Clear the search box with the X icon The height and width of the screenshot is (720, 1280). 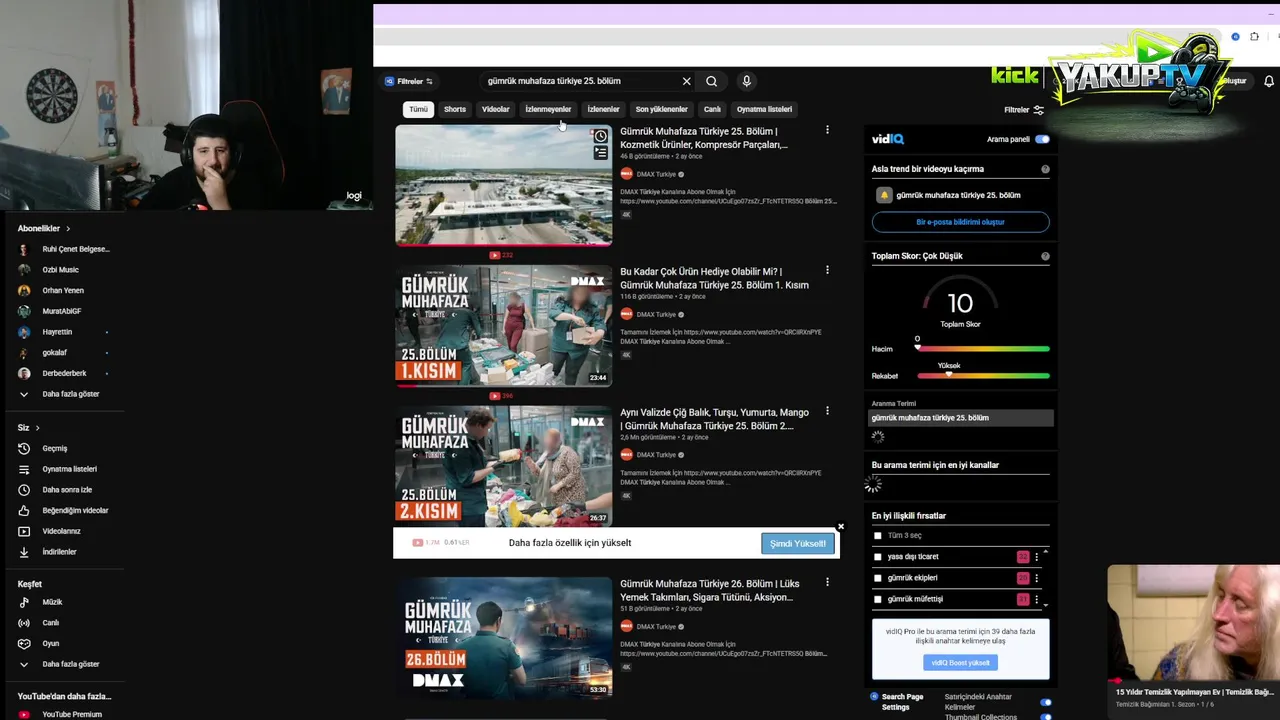pyautogui.click(x=686, y=81)
